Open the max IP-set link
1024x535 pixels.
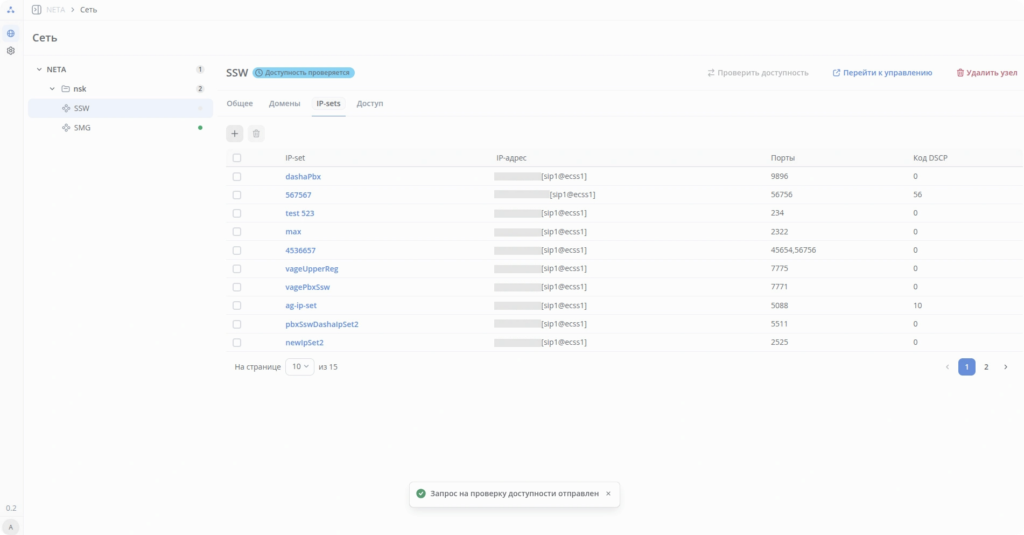(x=293, y=232)
